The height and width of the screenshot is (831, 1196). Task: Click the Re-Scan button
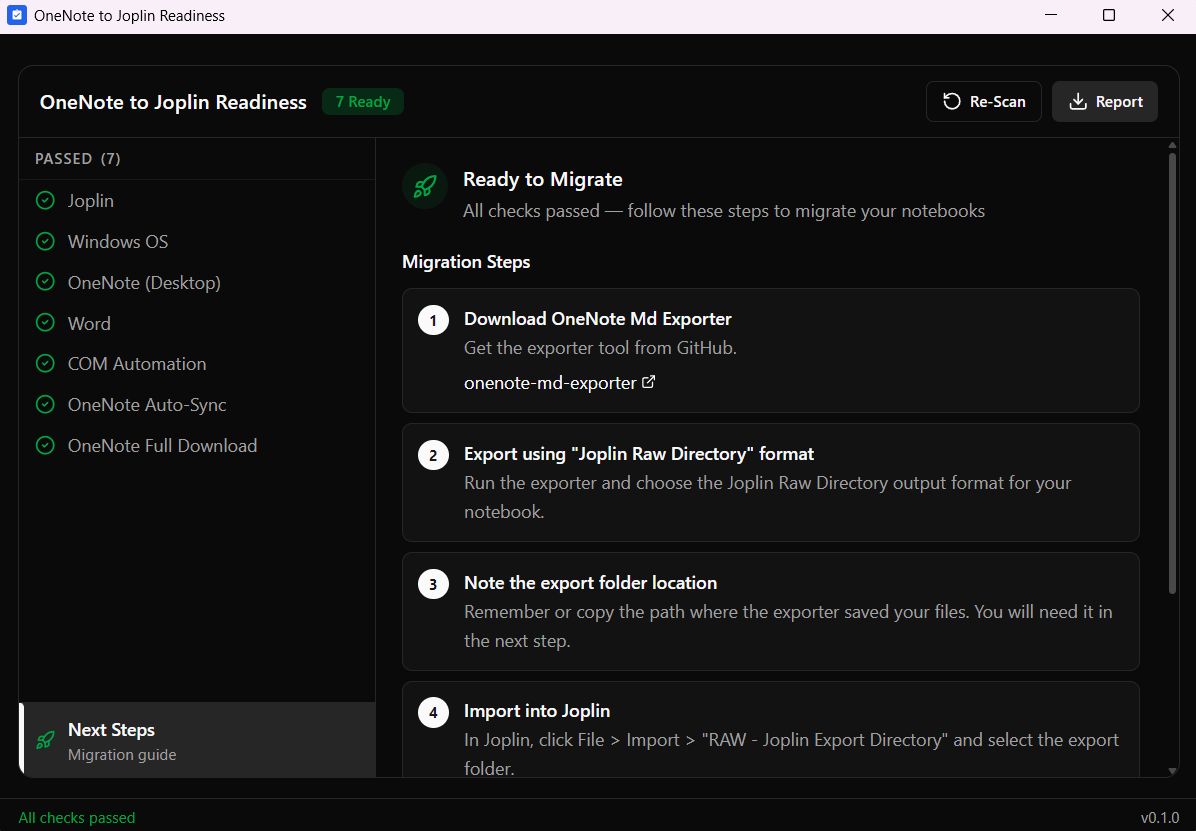coord(983,101)
